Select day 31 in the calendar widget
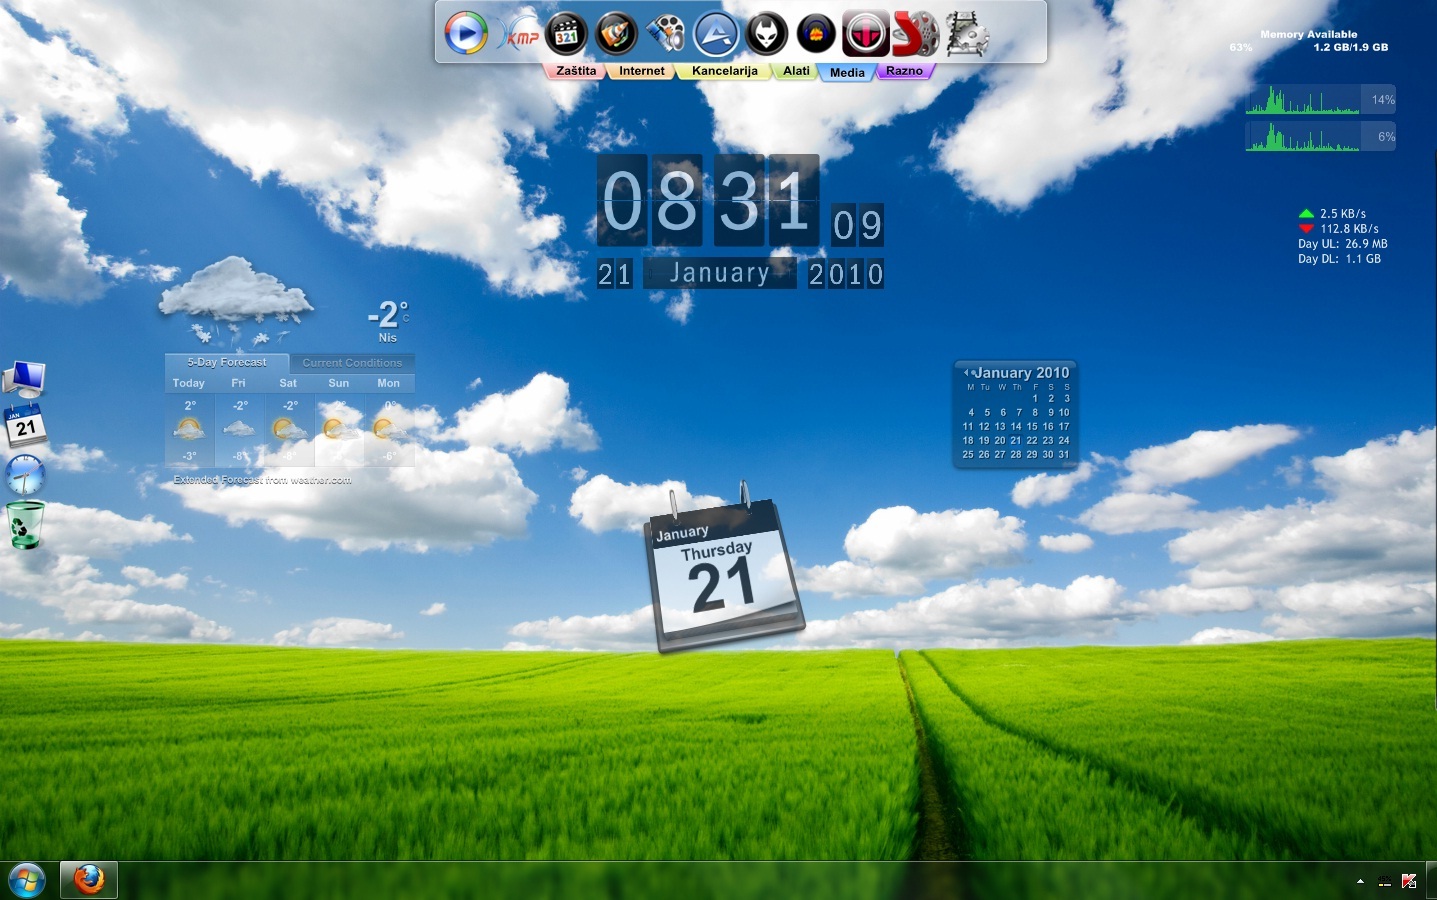 coord(1064,455)
